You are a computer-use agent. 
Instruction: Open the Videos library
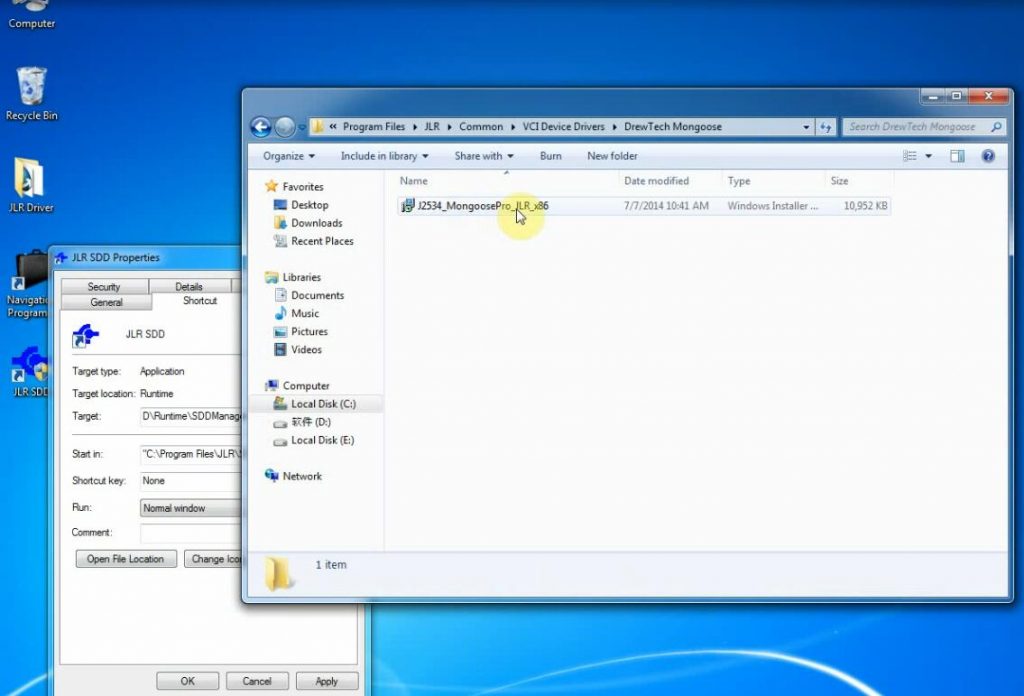306,350
